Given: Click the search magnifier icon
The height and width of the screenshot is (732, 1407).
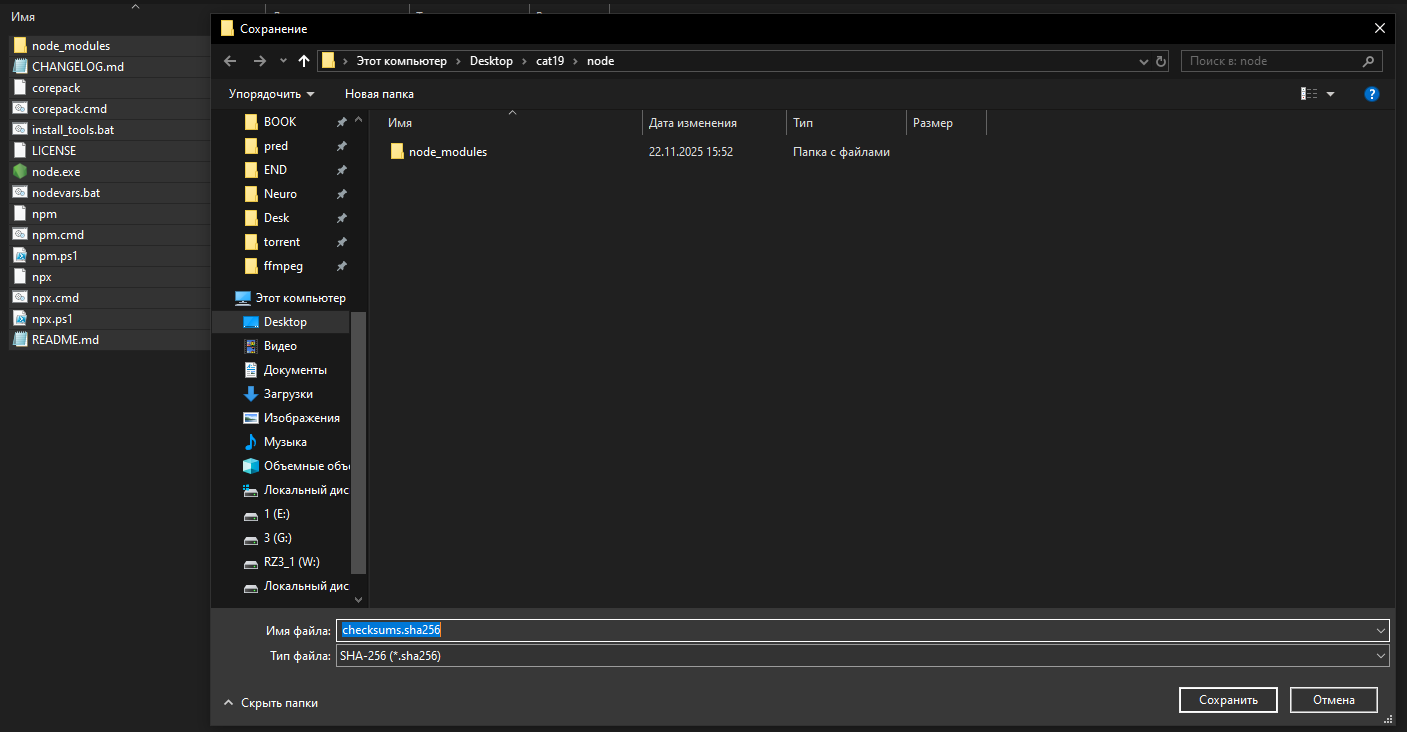Looking at the screenshot, I should [1369, 61].
